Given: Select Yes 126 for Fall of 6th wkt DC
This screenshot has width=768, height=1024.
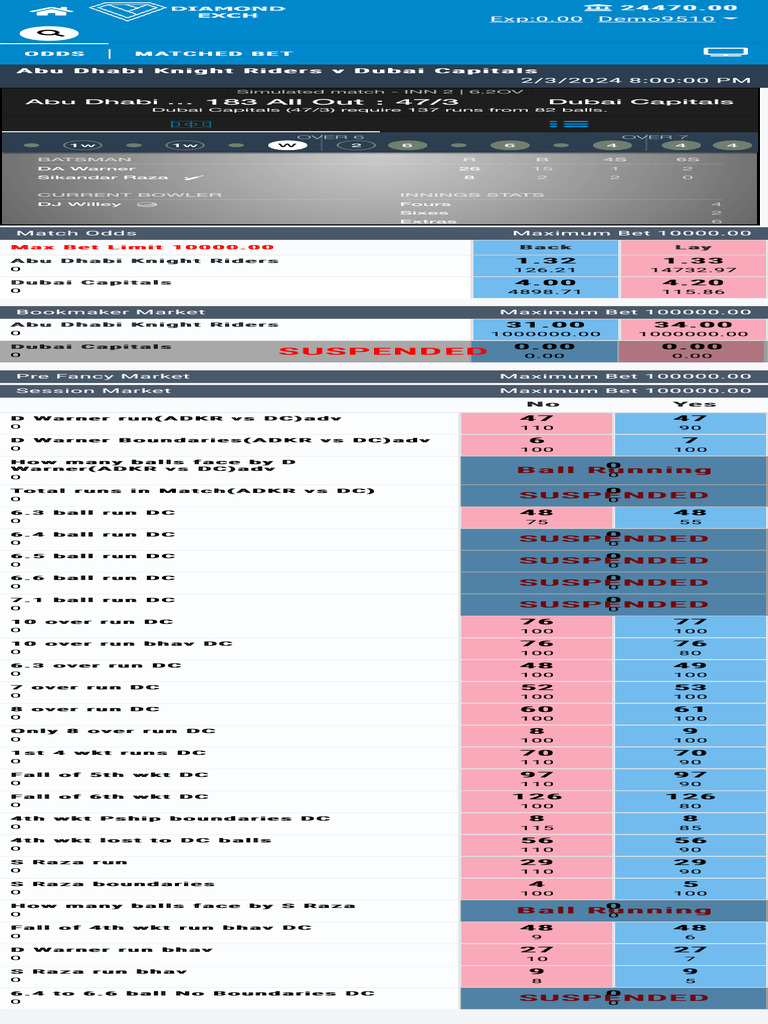Looking at the screenshot, I should [x=691, y=801].
